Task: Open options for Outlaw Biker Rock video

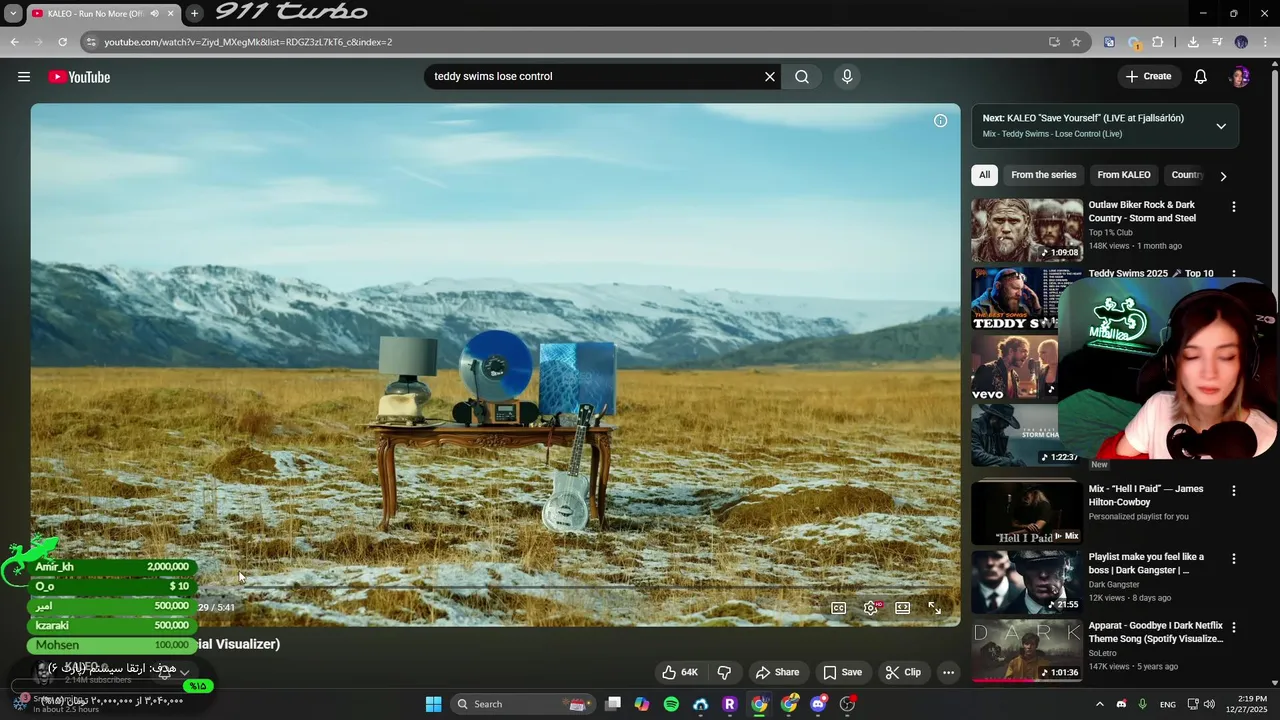Action: pos(1233,207)
